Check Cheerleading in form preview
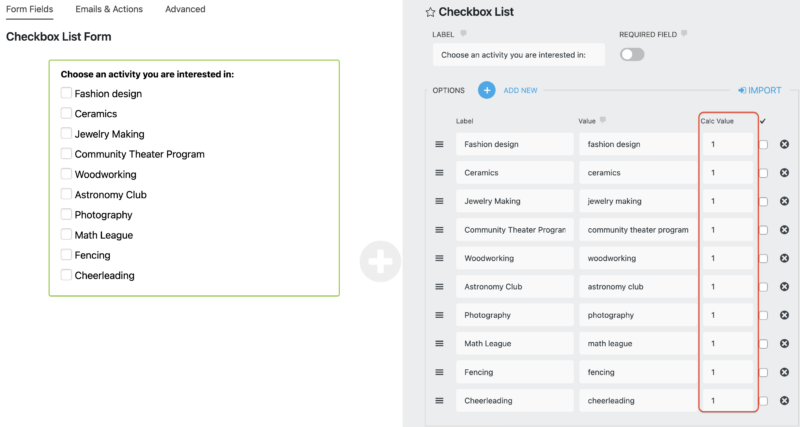This screenshot has width=800, height=427. [x=66, y=274]
